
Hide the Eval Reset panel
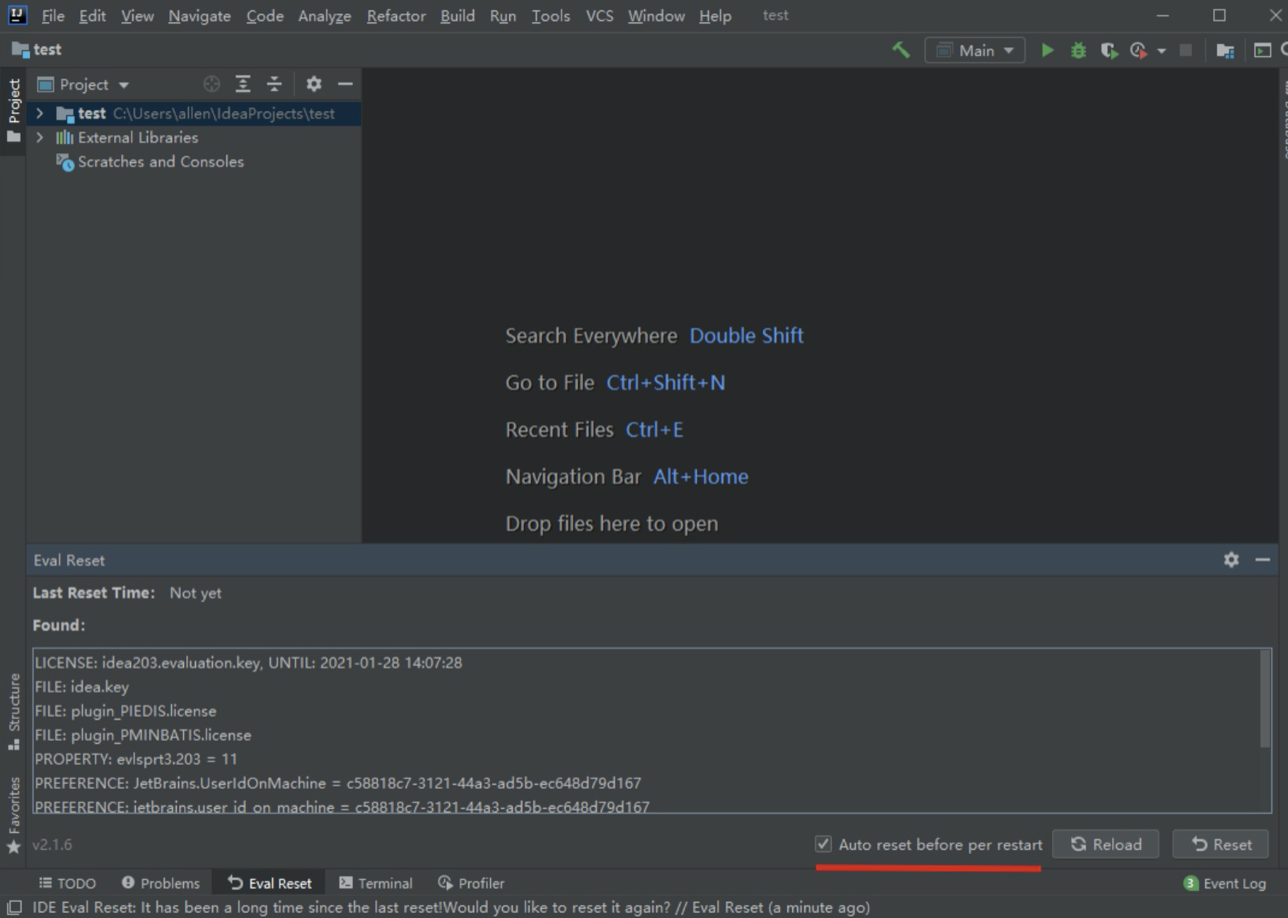coord(1262,560)
